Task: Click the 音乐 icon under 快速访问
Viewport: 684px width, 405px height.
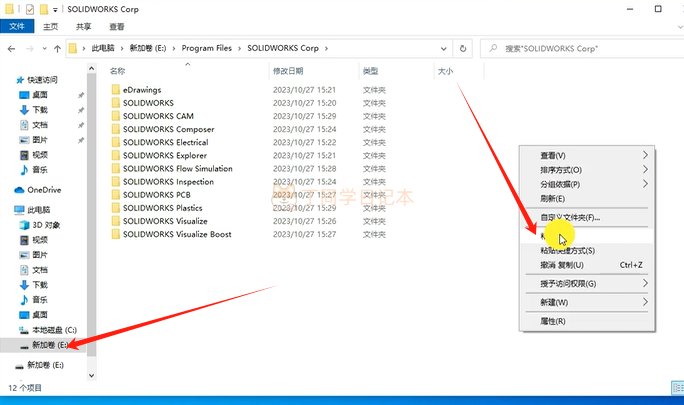Action: [25, 170]
